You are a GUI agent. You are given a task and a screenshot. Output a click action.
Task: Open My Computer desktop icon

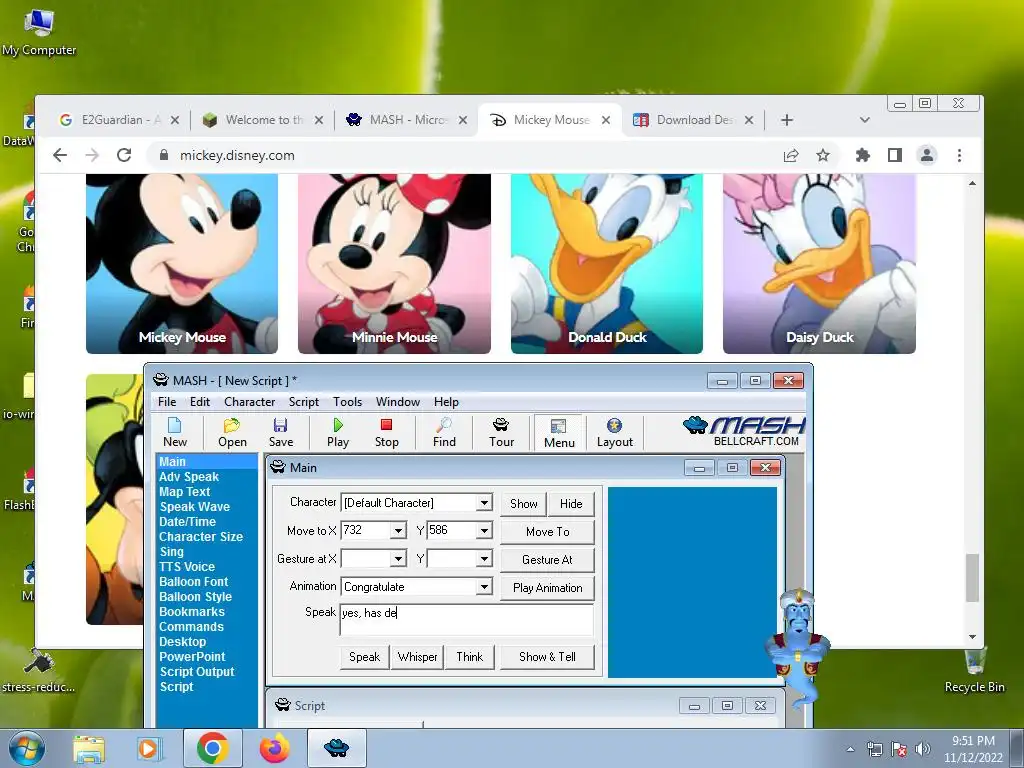click(x=39, y=32)
